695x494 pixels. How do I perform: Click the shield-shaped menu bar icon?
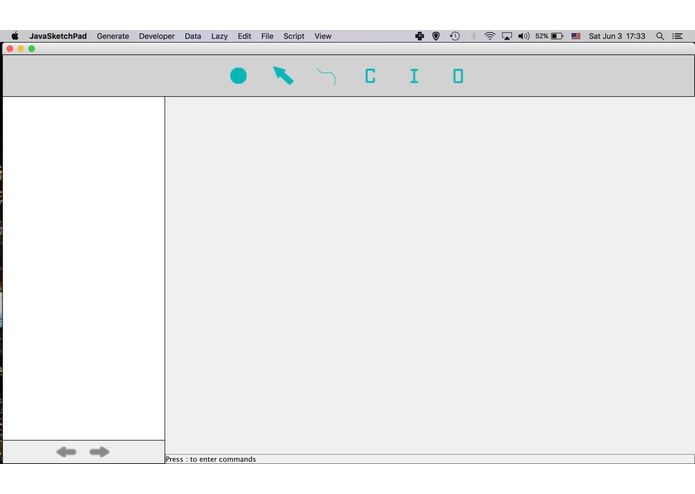(436, 36)
